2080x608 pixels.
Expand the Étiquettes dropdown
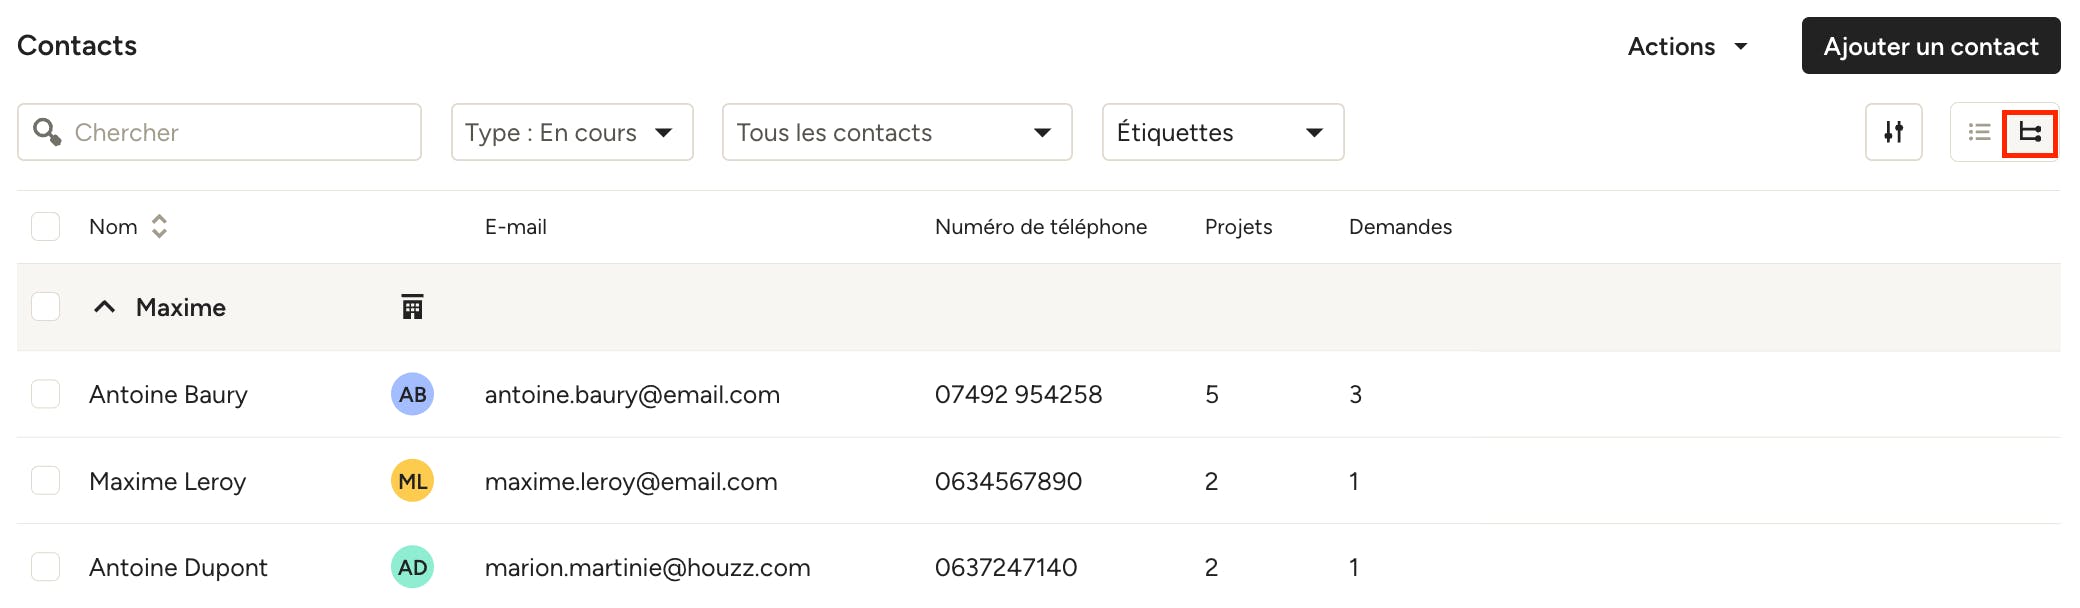[1223, 132]
